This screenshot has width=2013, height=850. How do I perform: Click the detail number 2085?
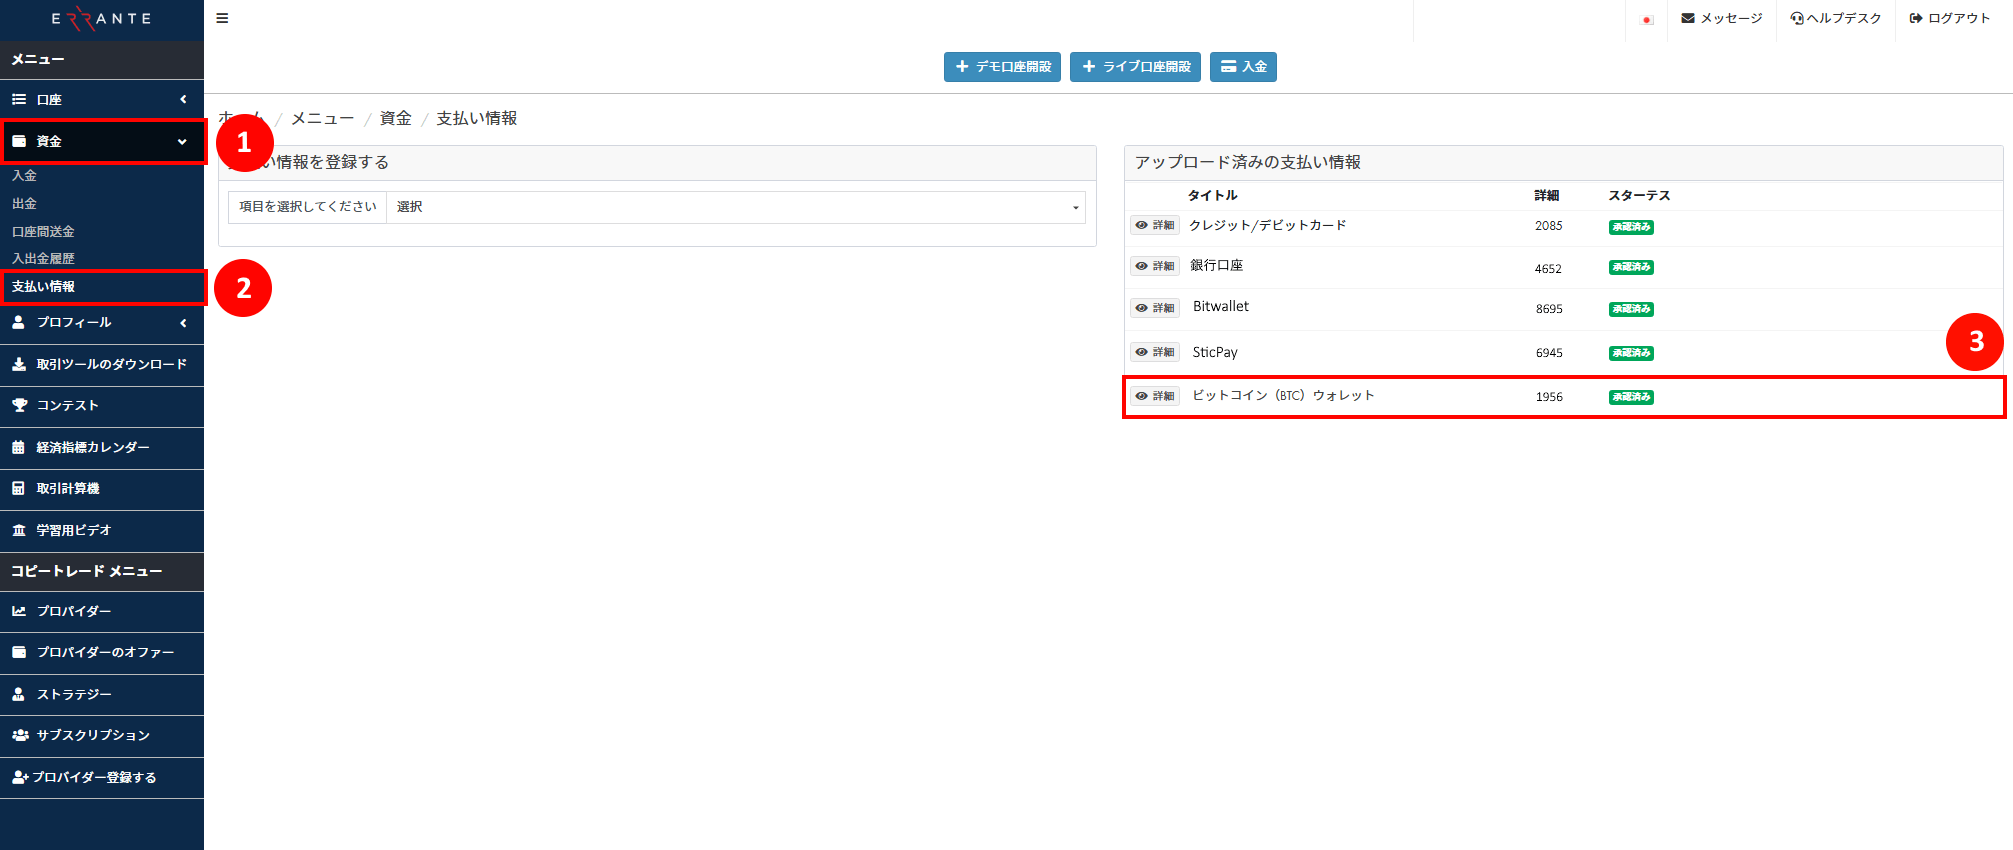1549,226
